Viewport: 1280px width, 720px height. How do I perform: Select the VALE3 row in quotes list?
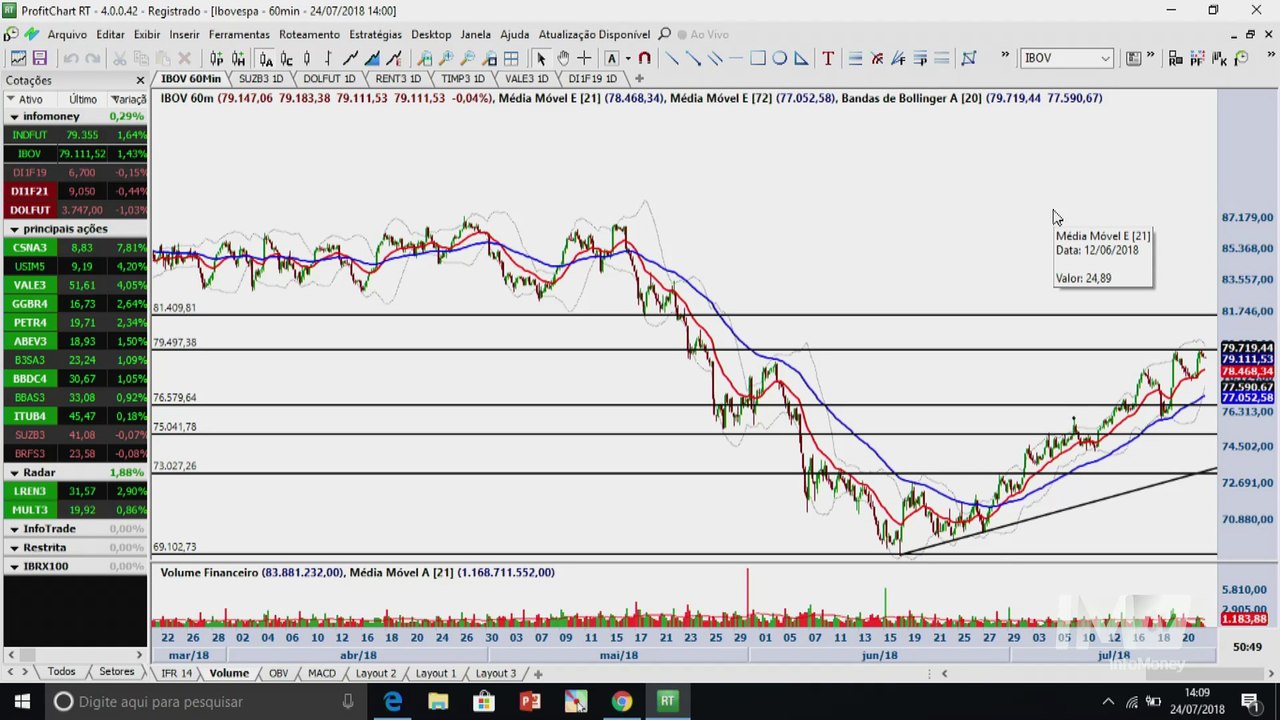pos(75,285)
